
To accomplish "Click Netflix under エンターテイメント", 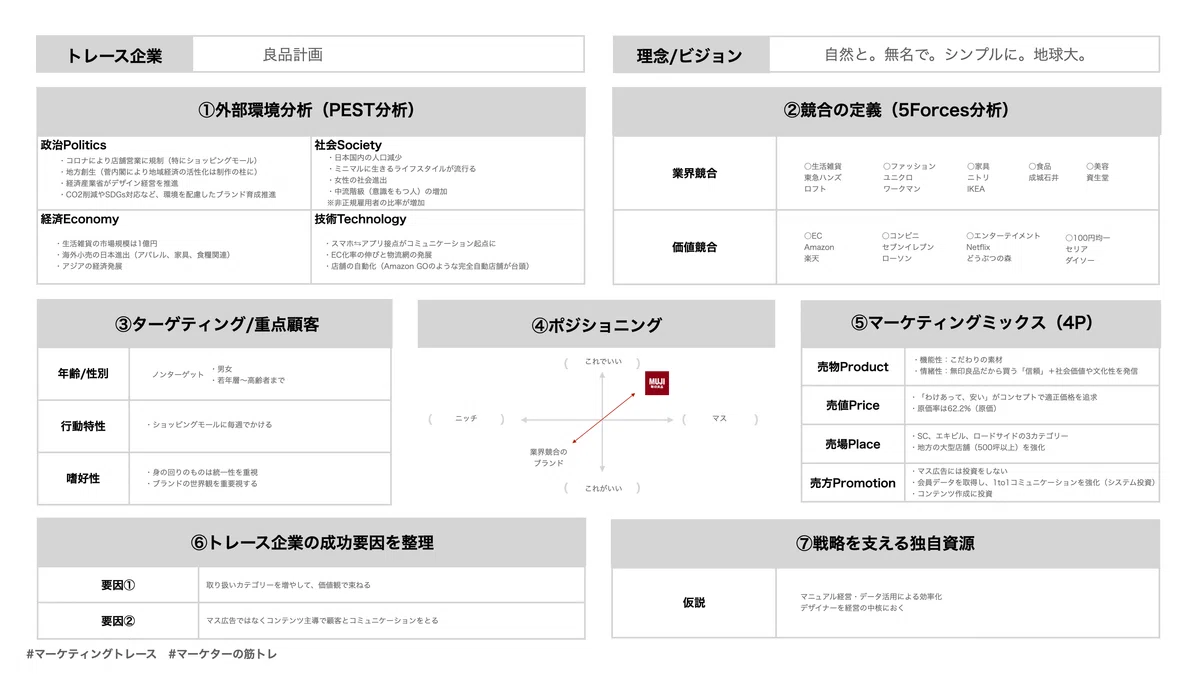I will pos(978,247).
